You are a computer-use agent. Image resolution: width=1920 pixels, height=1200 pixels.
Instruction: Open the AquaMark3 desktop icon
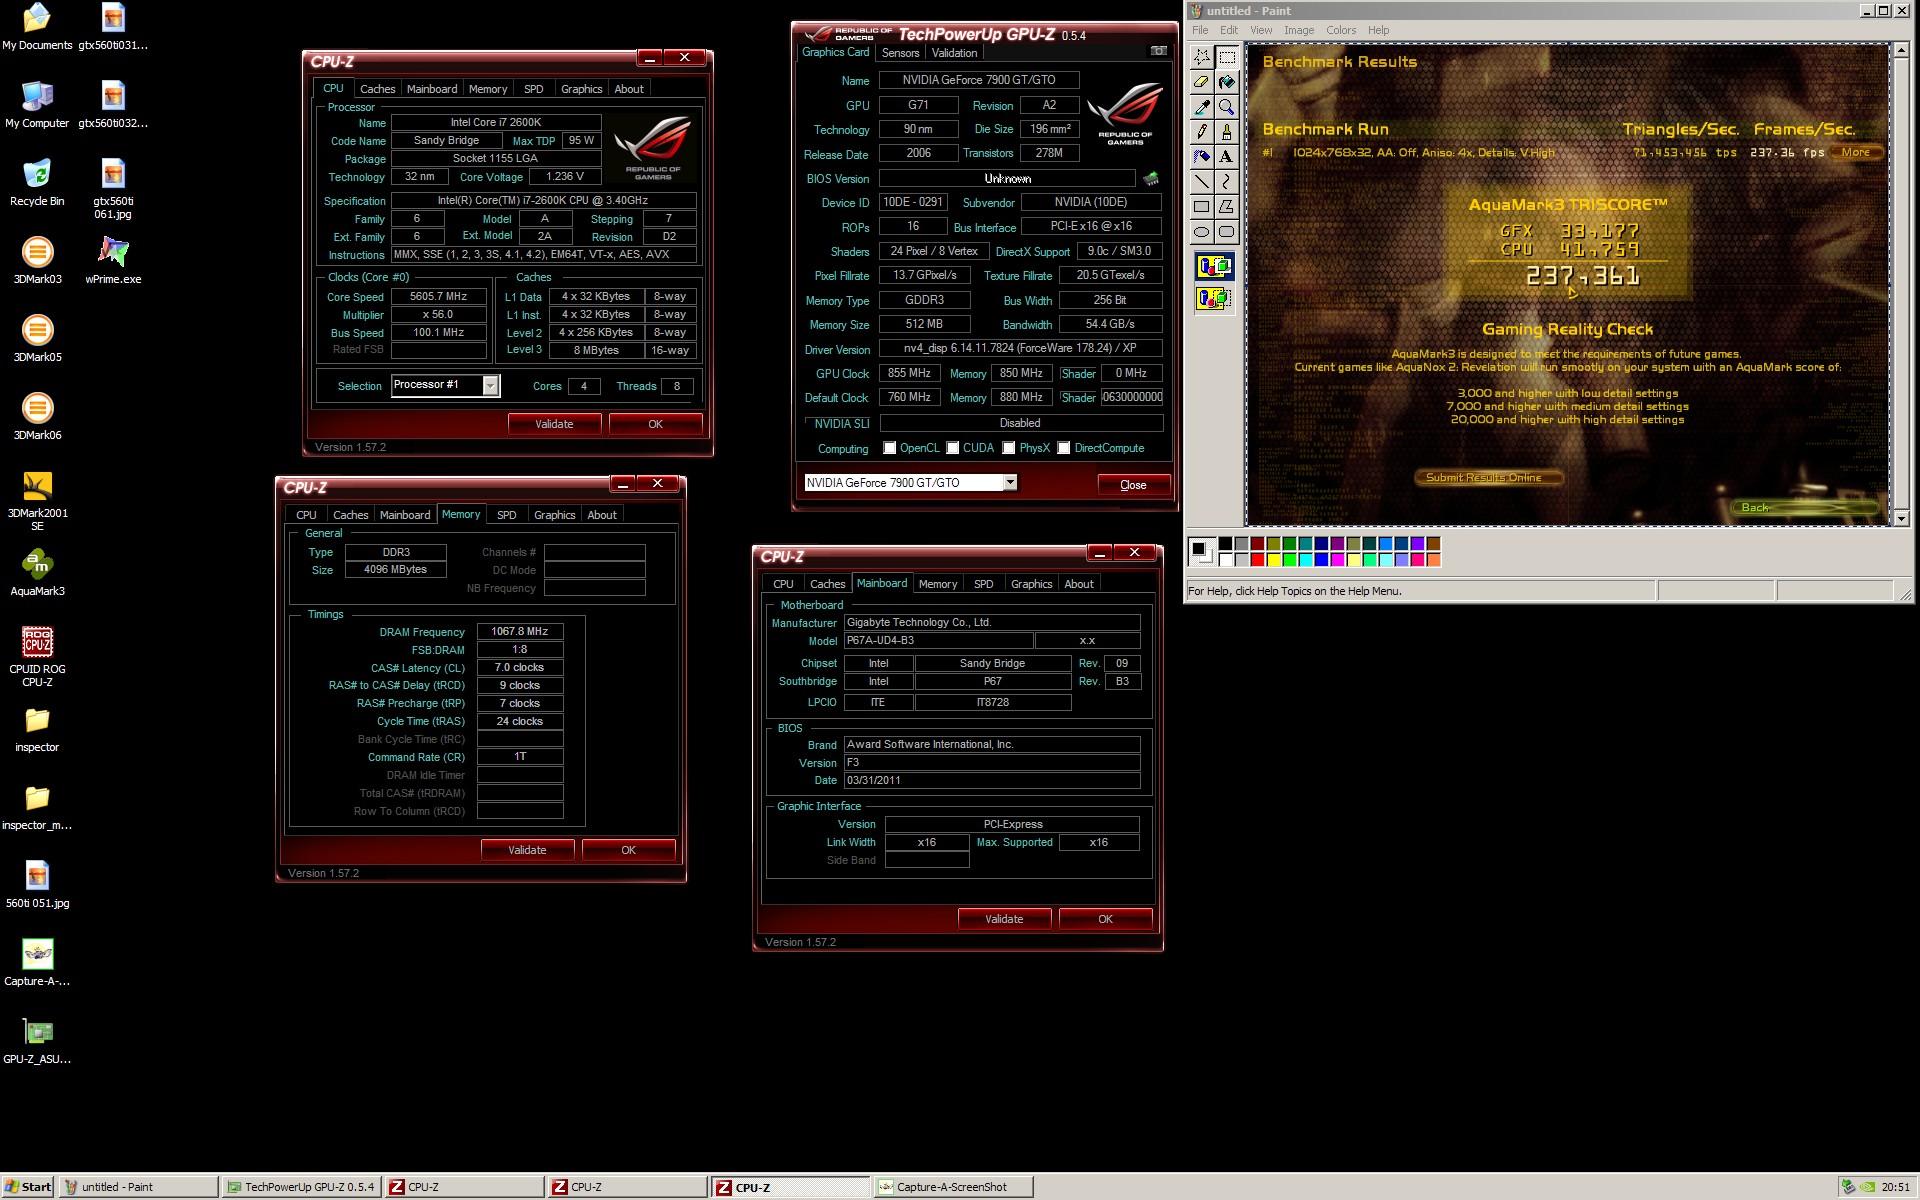[37, 574]
